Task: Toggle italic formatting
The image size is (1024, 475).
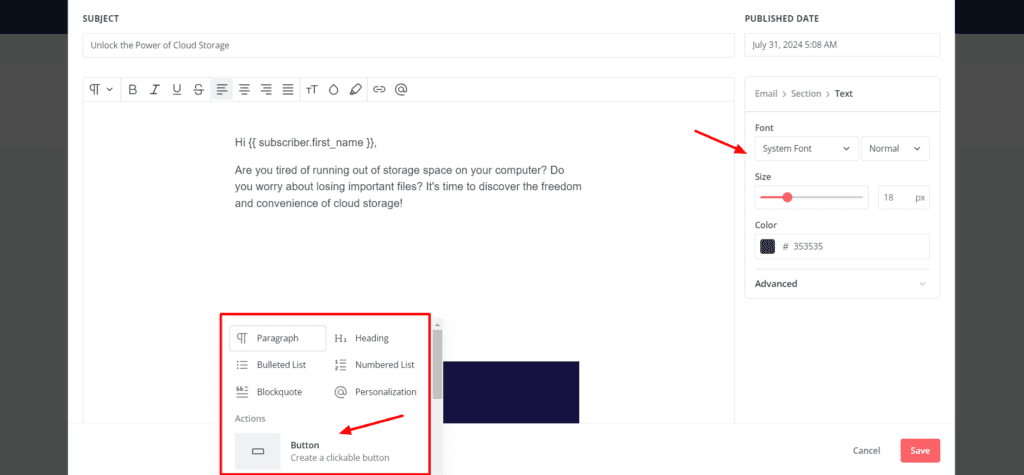Action: pyautogui.click(x=155, y=90)
